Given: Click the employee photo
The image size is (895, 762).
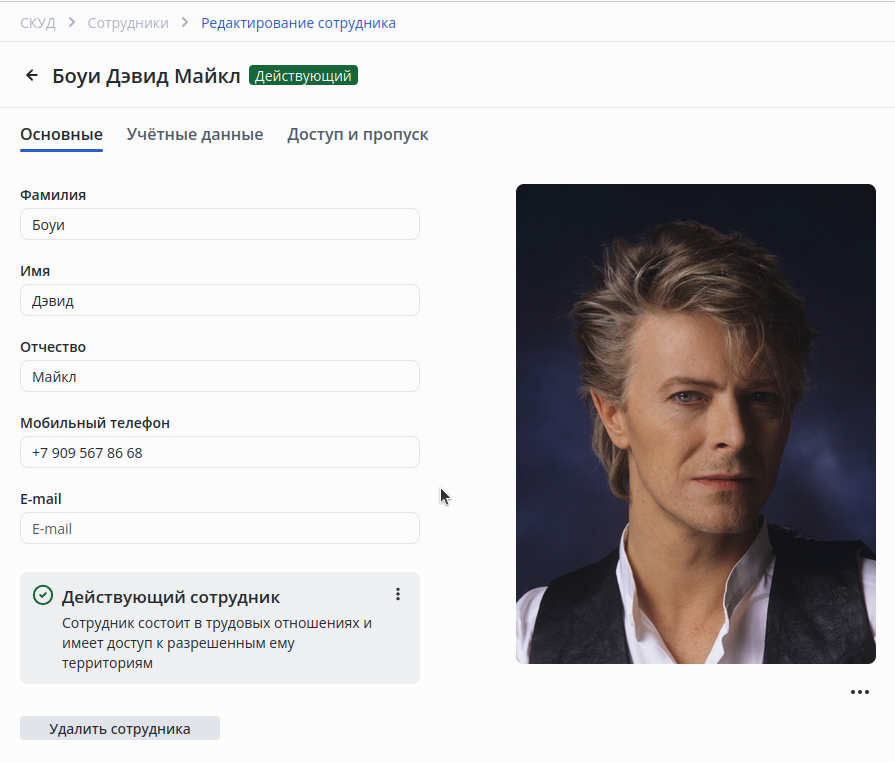Looking at the screenshot, I should (x=695, y=424).
